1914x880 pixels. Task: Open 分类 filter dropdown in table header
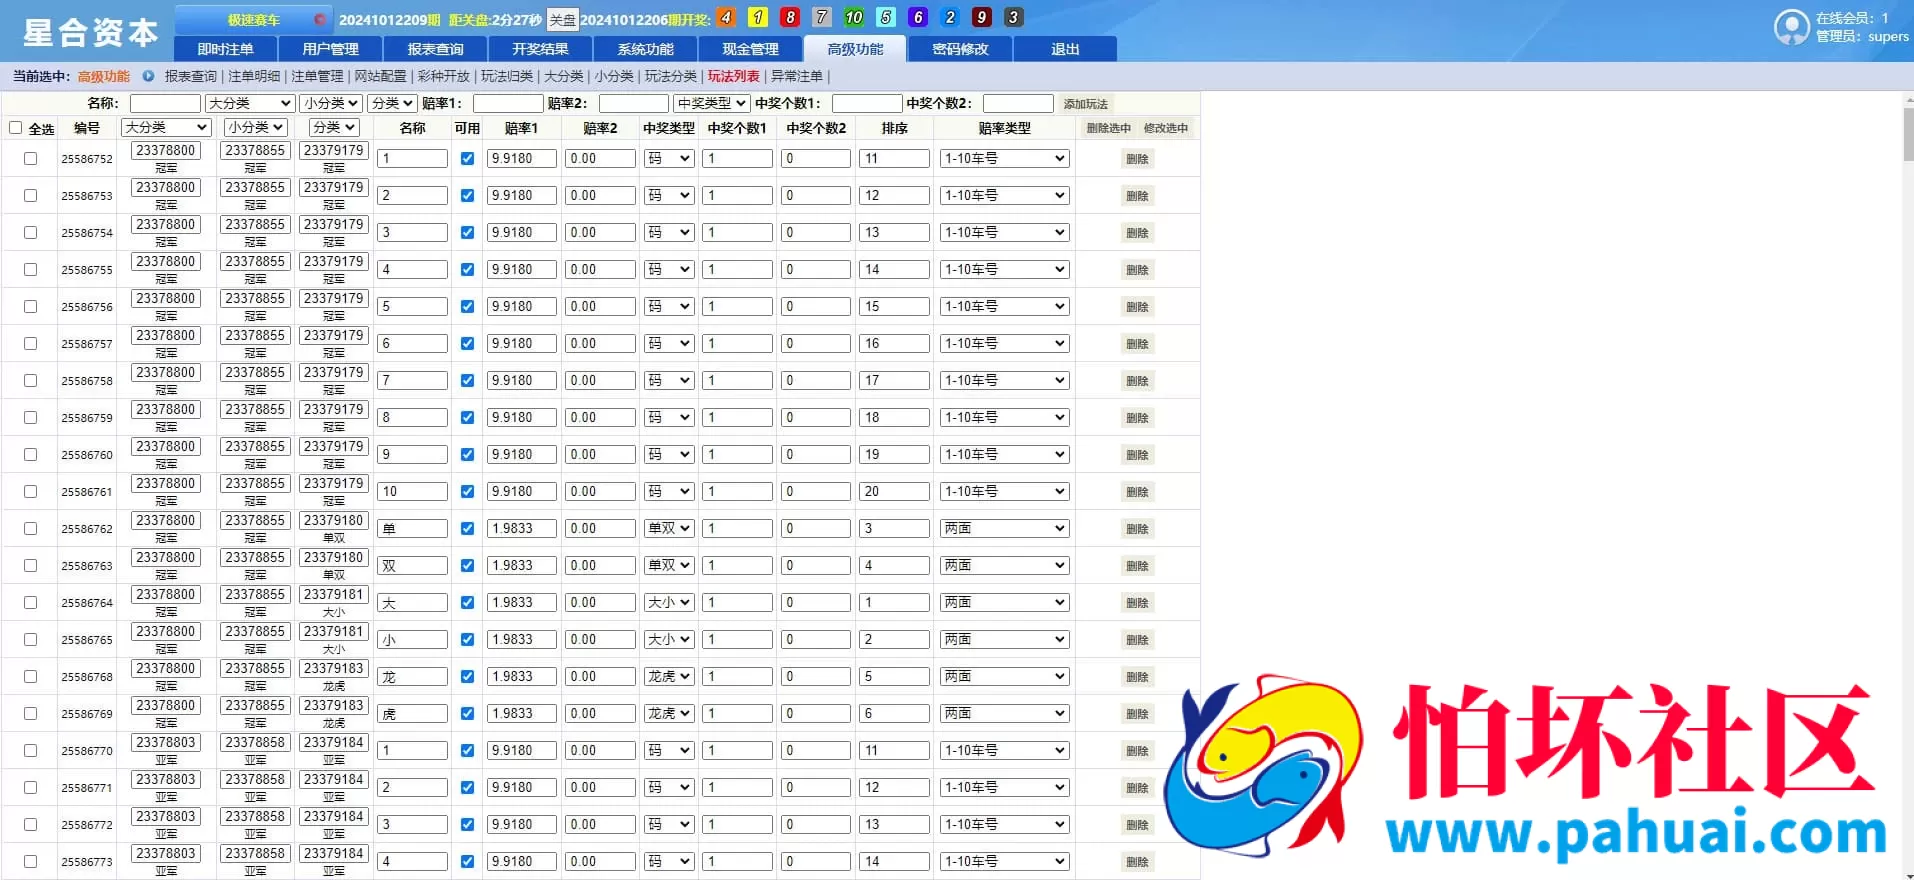(x=334, y=127)
